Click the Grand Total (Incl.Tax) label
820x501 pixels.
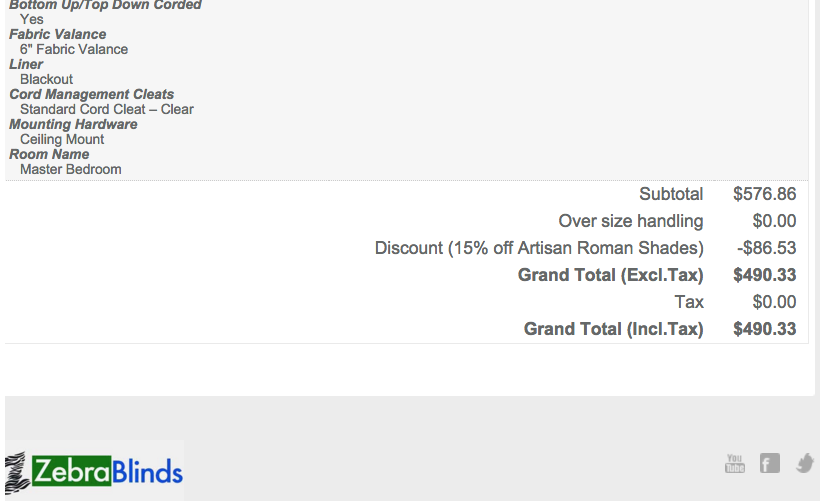pyautogui.click(x=613, y=329)
